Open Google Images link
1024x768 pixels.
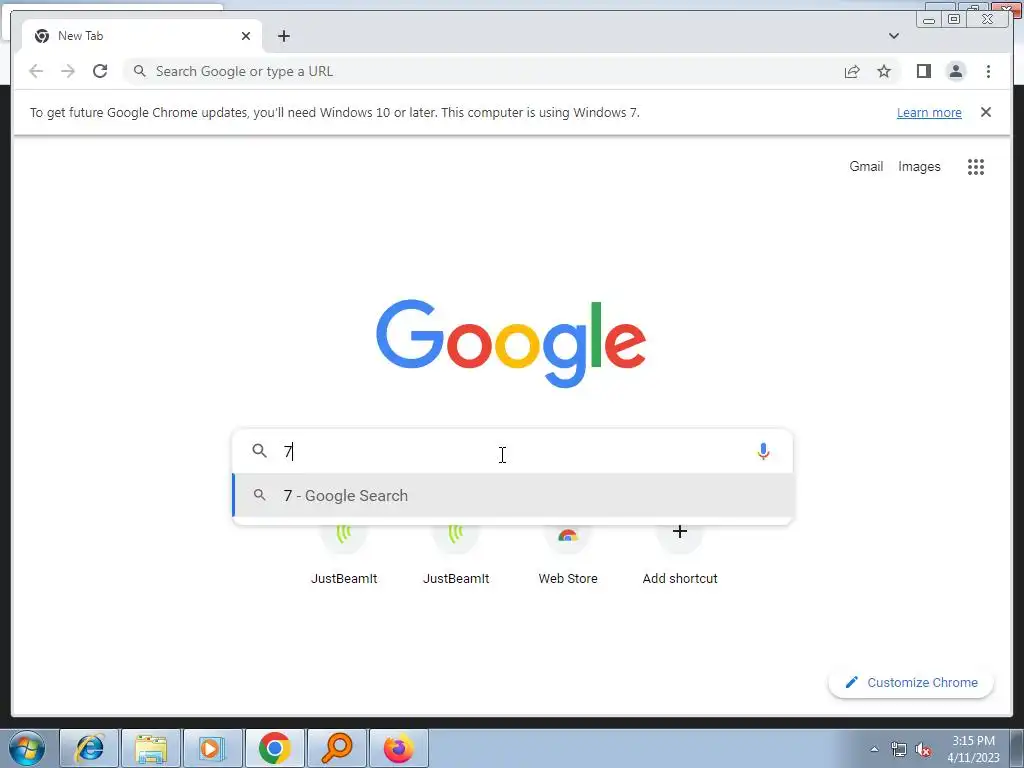(x=919, y=167)
